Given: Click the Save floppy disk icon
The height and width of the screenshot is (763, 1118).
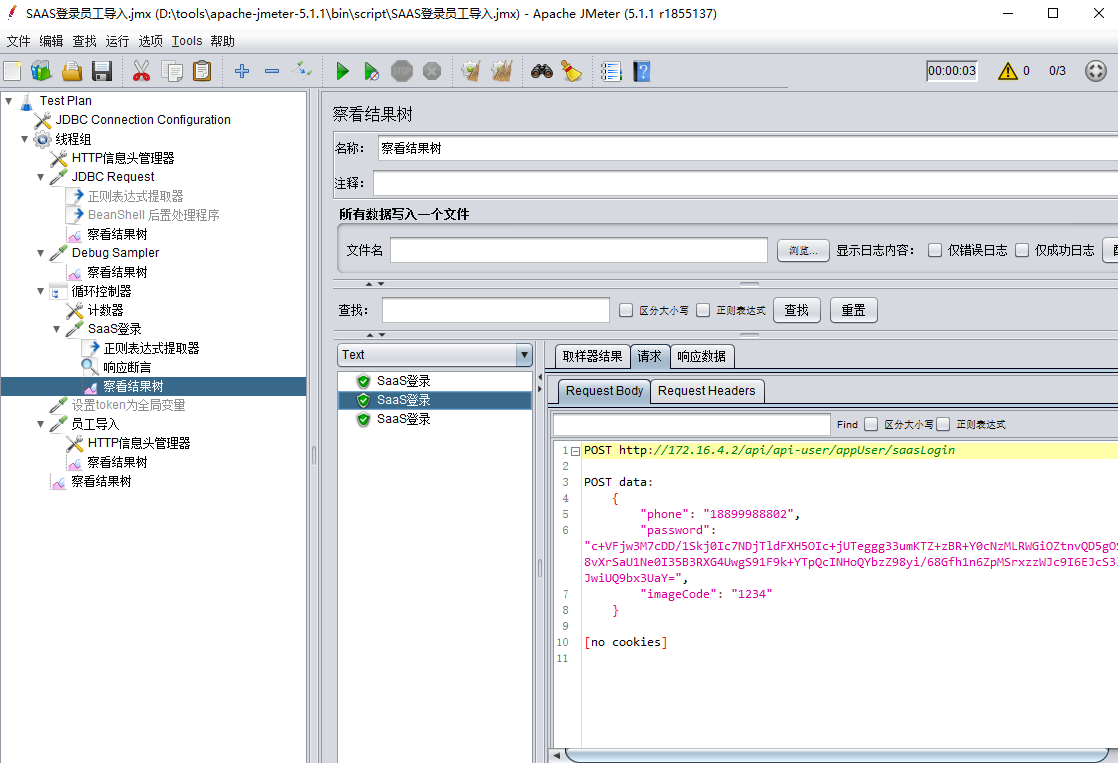Looking at the screenshot, I should pos(102,71).
